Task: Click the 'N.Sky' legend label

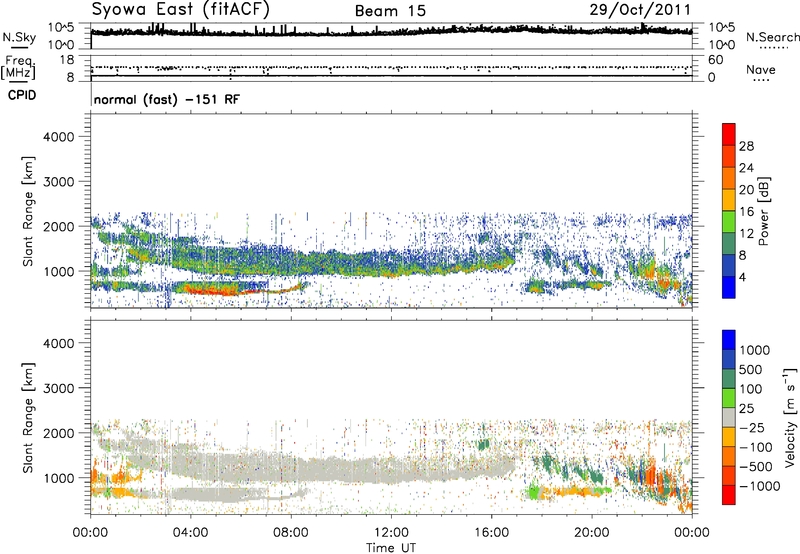Action: (19, 37)
